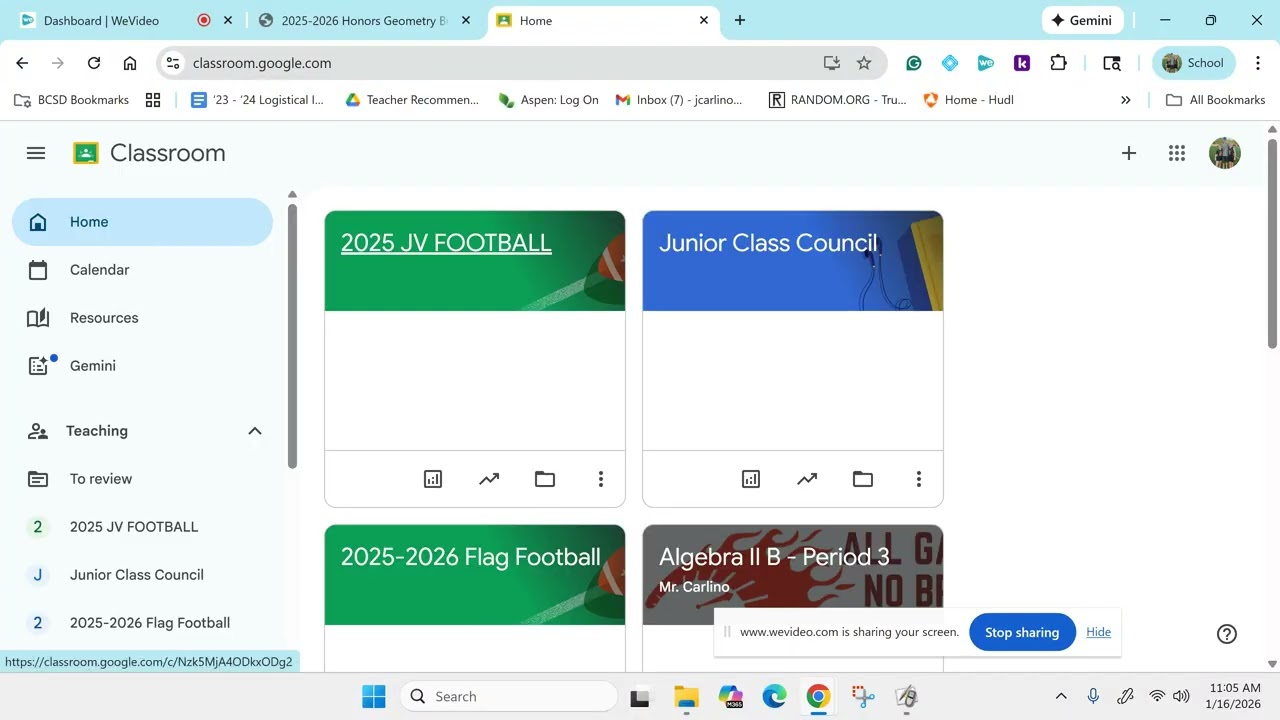The height and width of the screenshot is (720, 1280).
Task: Open the Algebra II B - Period 3 class title
Action: pyautogui.click(x=774, y=557)
